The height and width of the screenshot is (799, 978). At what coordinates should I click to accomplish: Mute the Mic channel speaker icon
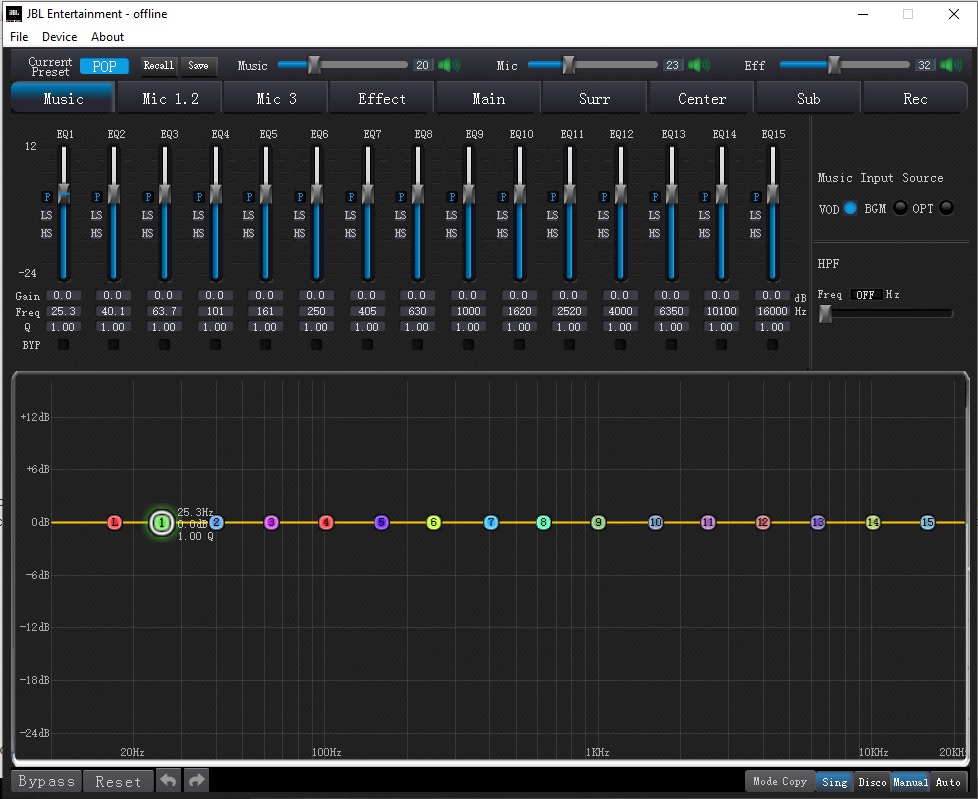[x=699, y=65]
